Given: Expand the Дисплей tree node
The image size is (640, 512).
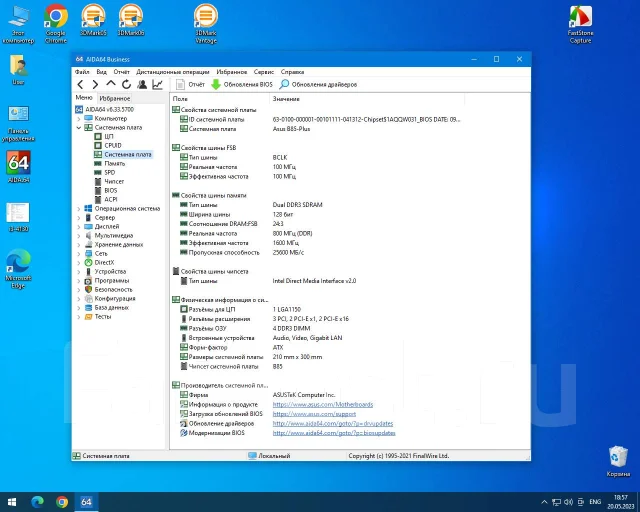Looking at the screenshot, I should (x=79, y=227).
